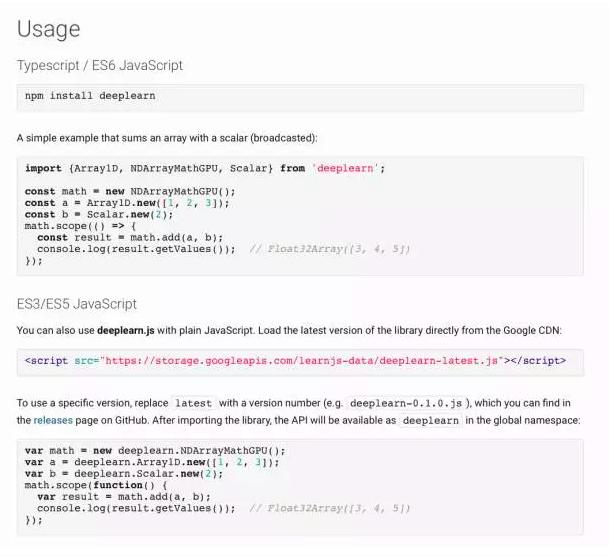Click the 'var result = math.add(a, b);' line

point(124,497)
